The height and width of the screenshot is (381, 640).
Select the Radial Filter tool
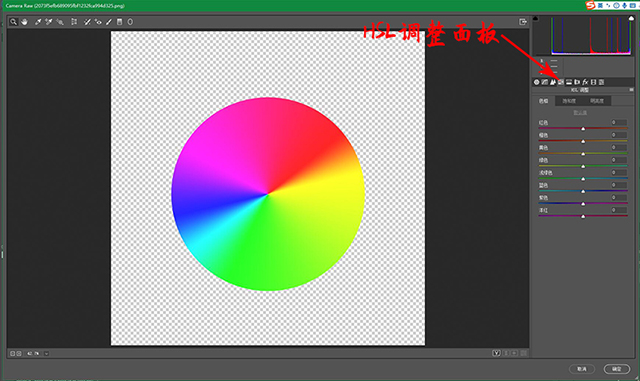pos(130,22)
